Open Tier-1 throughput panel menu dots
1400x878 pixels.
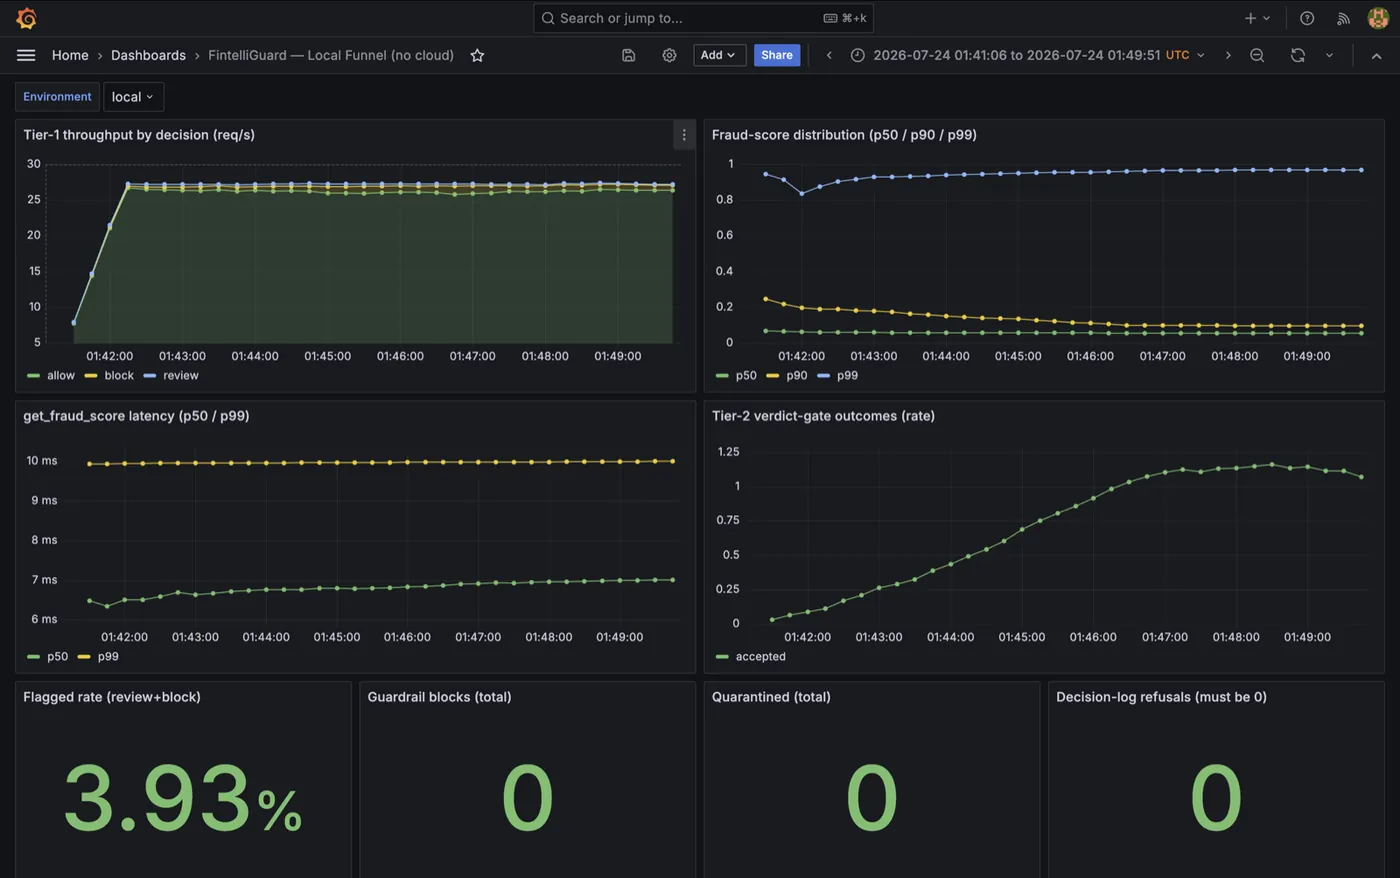(684, 135)
